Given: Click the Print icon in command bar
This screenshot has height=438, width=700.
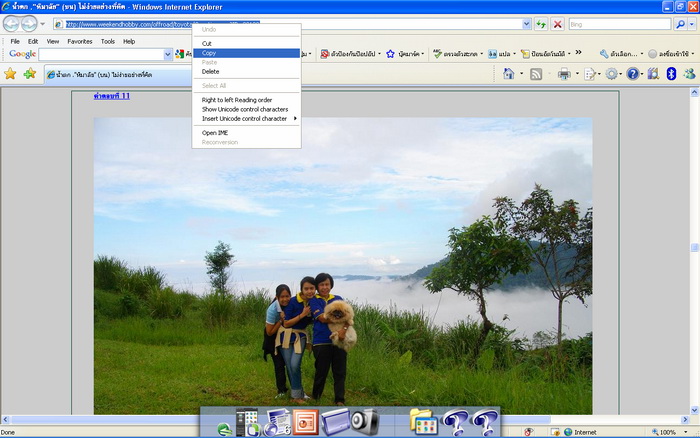Looking at the screenshot, I should [563, 74].
